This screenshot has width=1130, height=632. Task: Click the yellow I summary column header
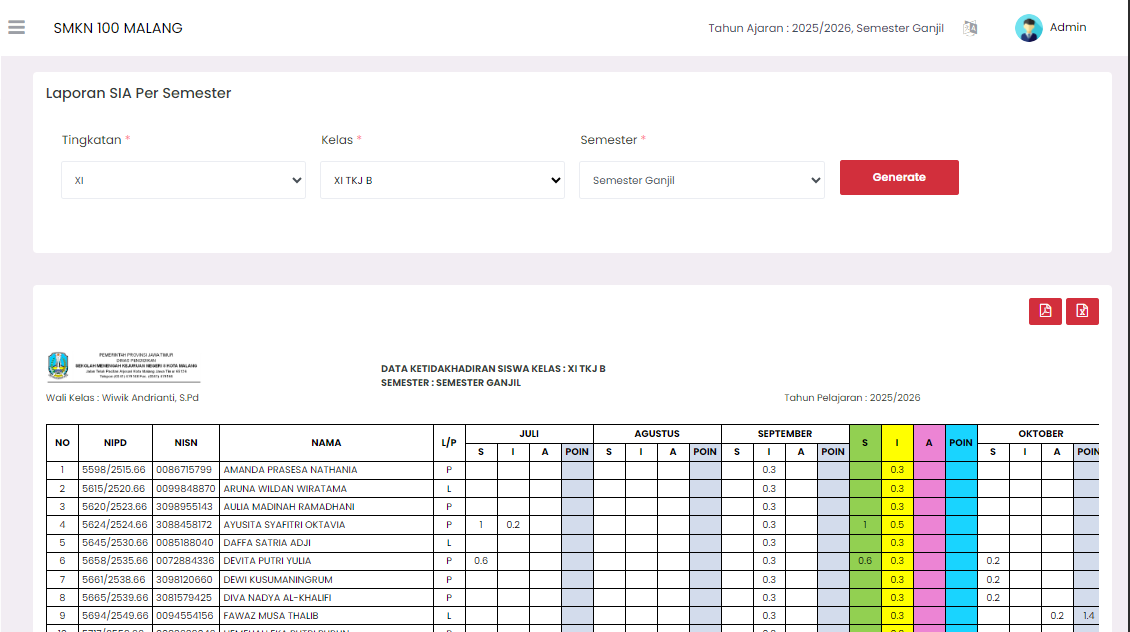[897, 443]
